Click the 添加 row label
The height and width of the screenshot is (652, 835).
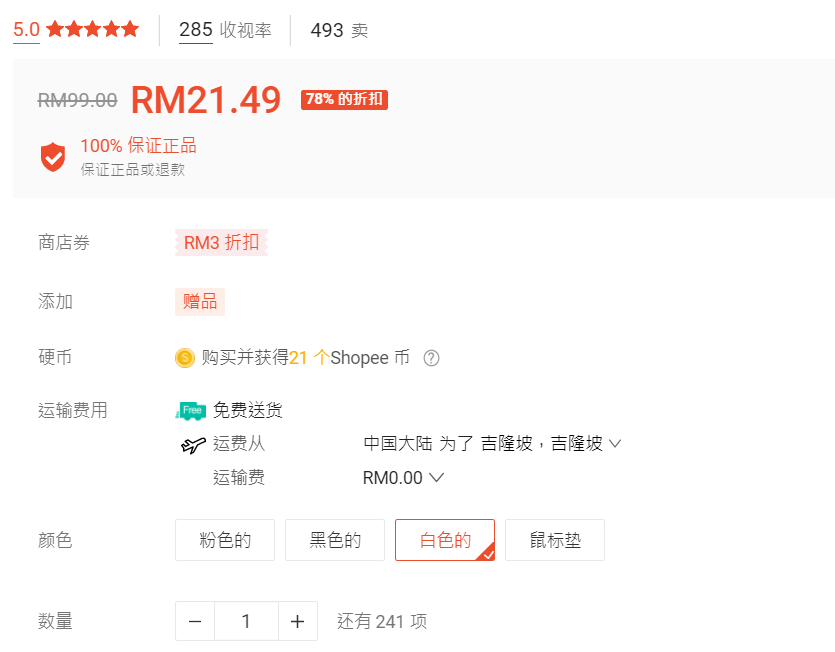pos(55,301)
